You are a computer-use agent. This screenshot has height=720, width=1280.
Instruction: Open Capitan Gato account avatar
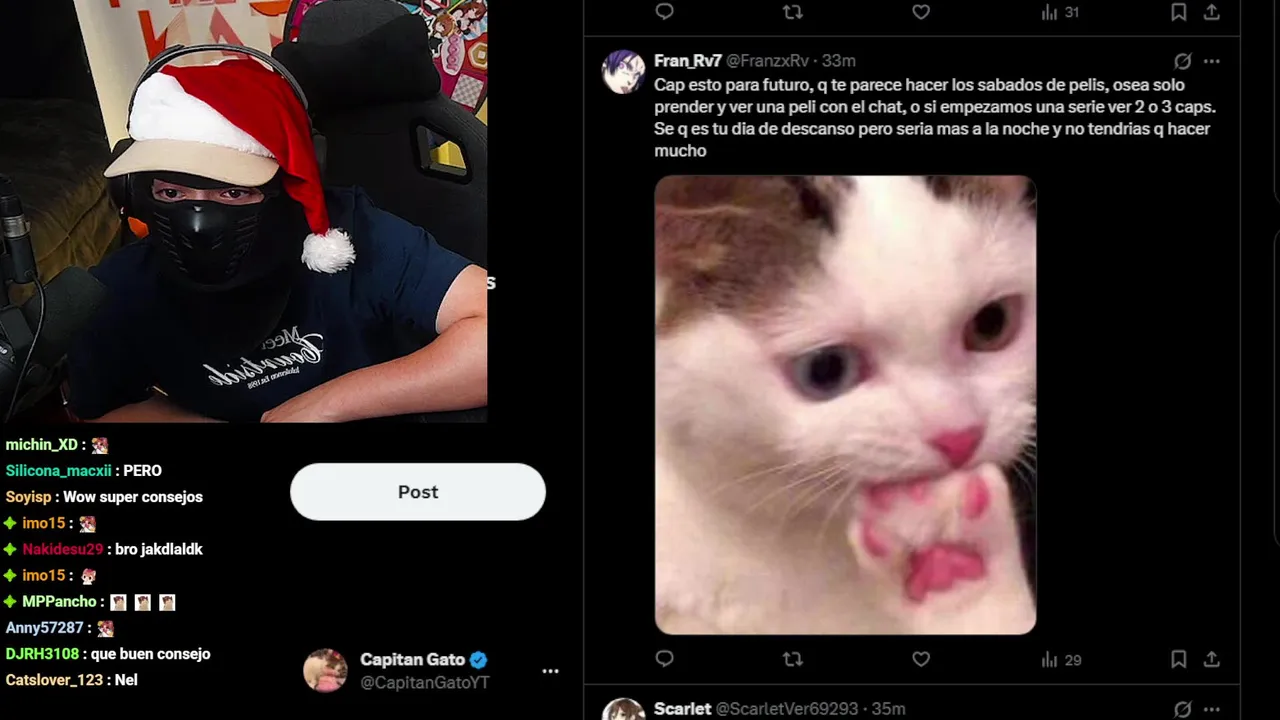click(x=325, y=671)
